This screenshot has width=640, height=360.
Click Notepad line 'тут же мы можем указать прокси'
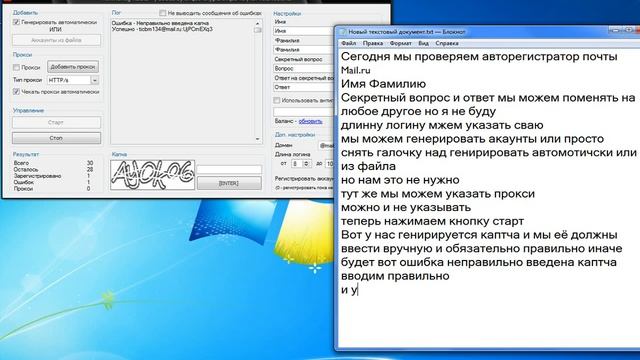pos(438,194)
